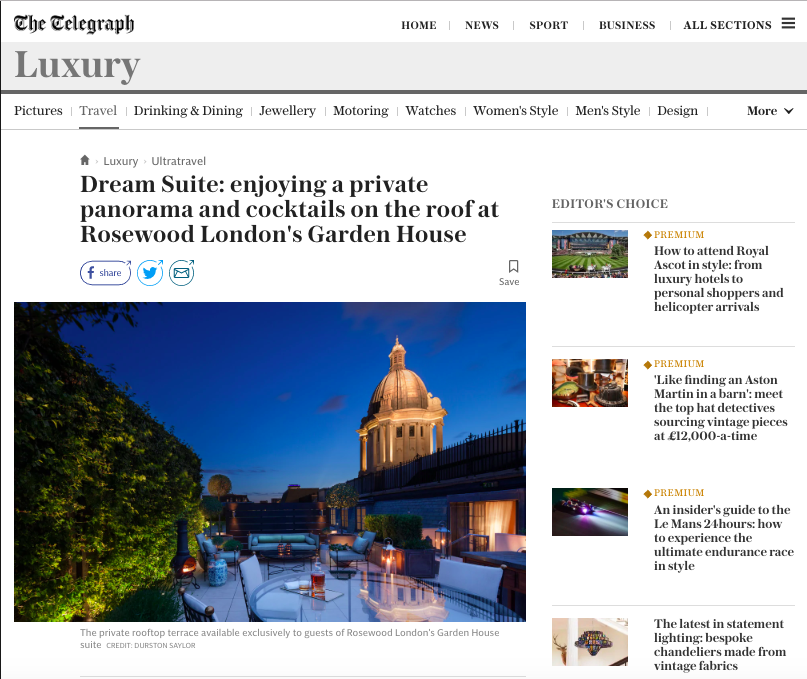
Task: Click the Facebook share icon
Action: pos(106,273)
